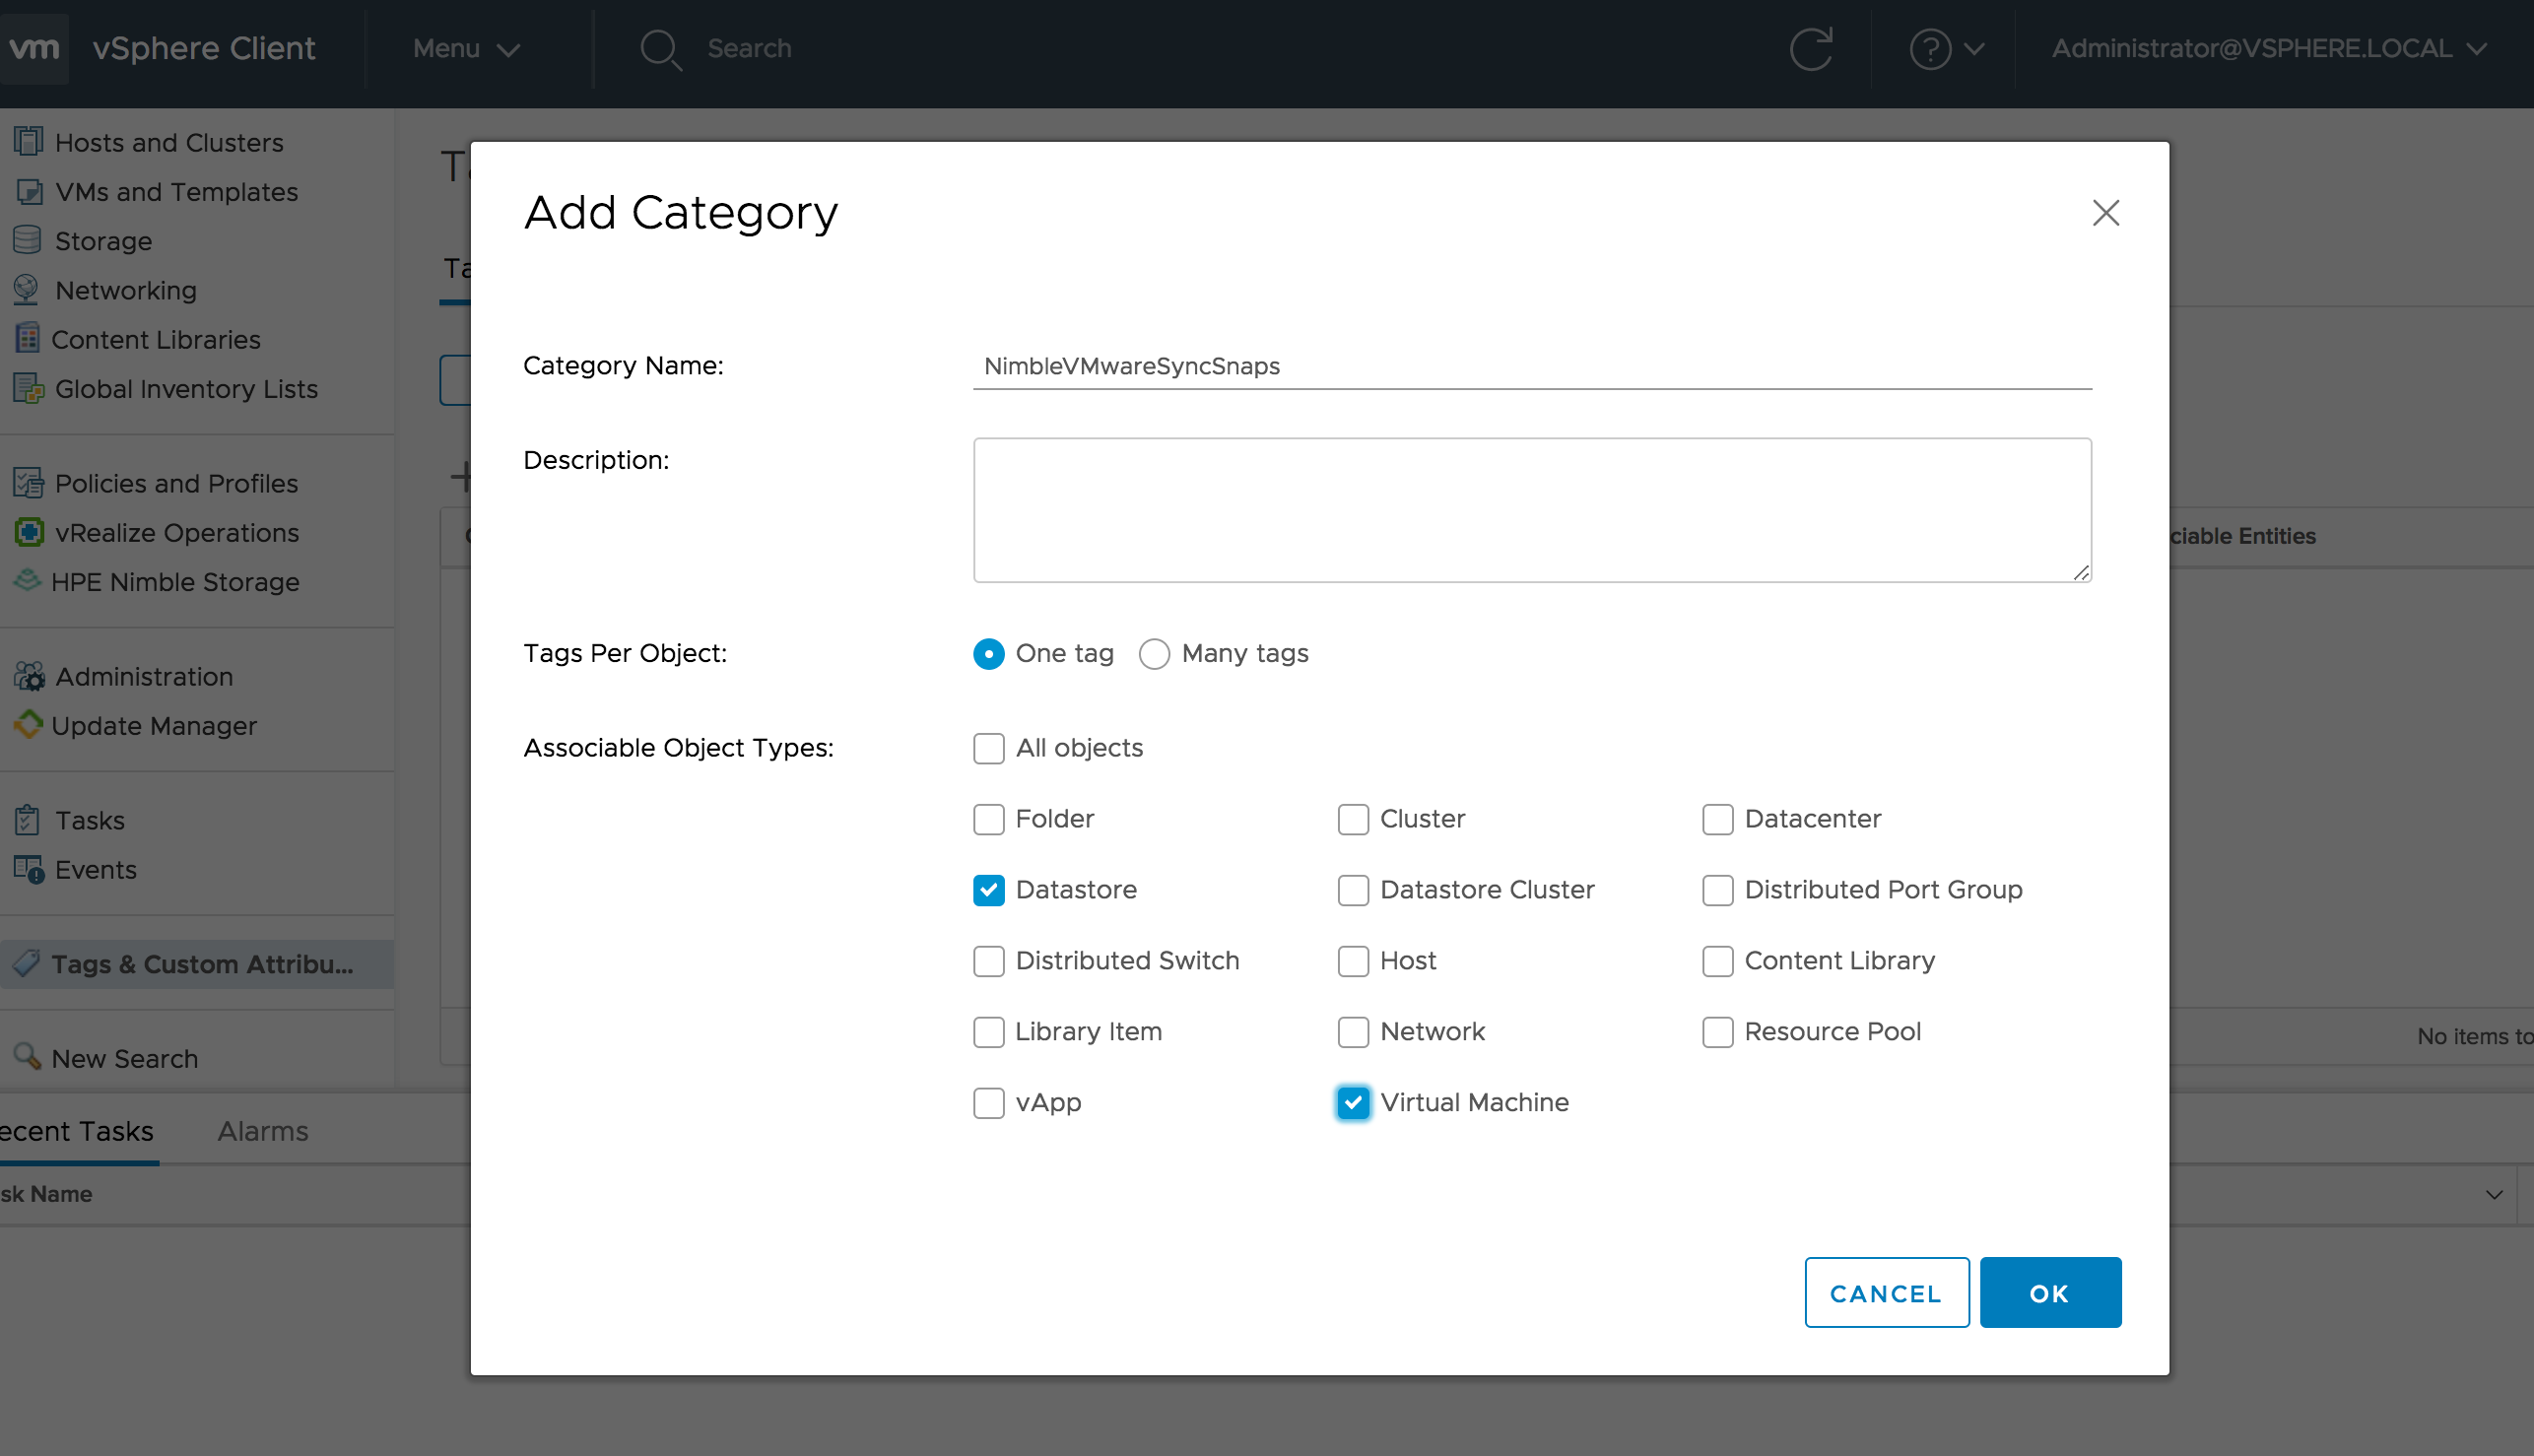Viewport: 2534px width, 1456px height.
Task: Click the Tags & Custom Attributes tag icon
Action: (x=28, y=963)
